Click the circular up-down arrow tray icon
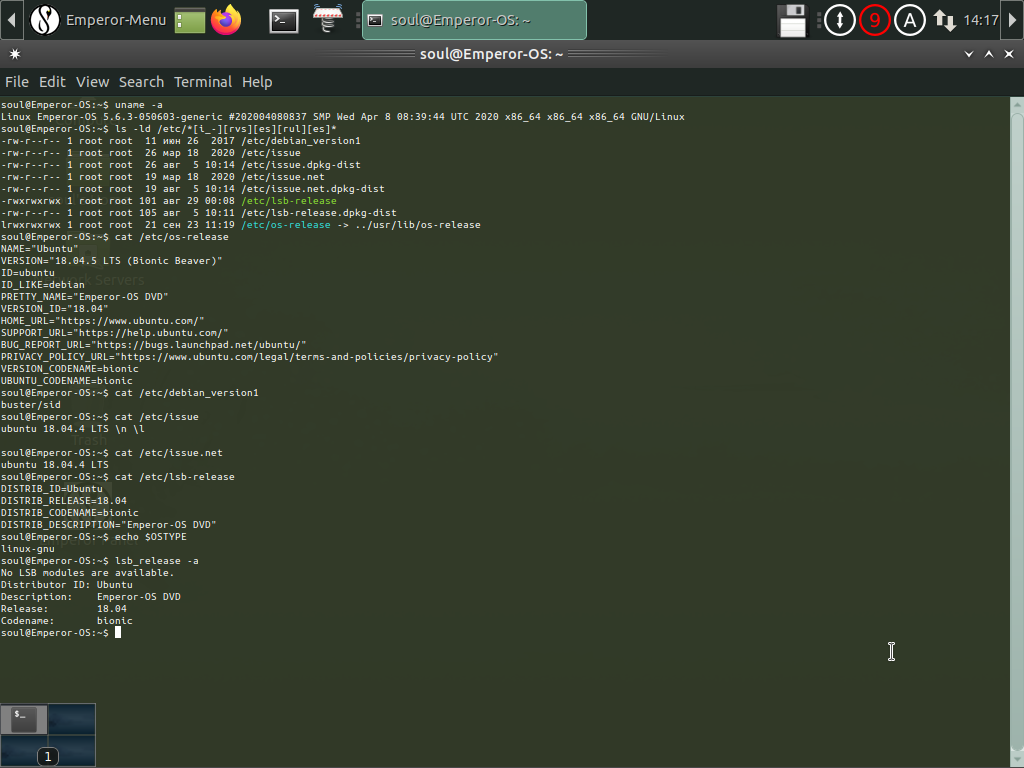Image resolution: width=1024 pixels, height=768 pixels. (840, 20)
